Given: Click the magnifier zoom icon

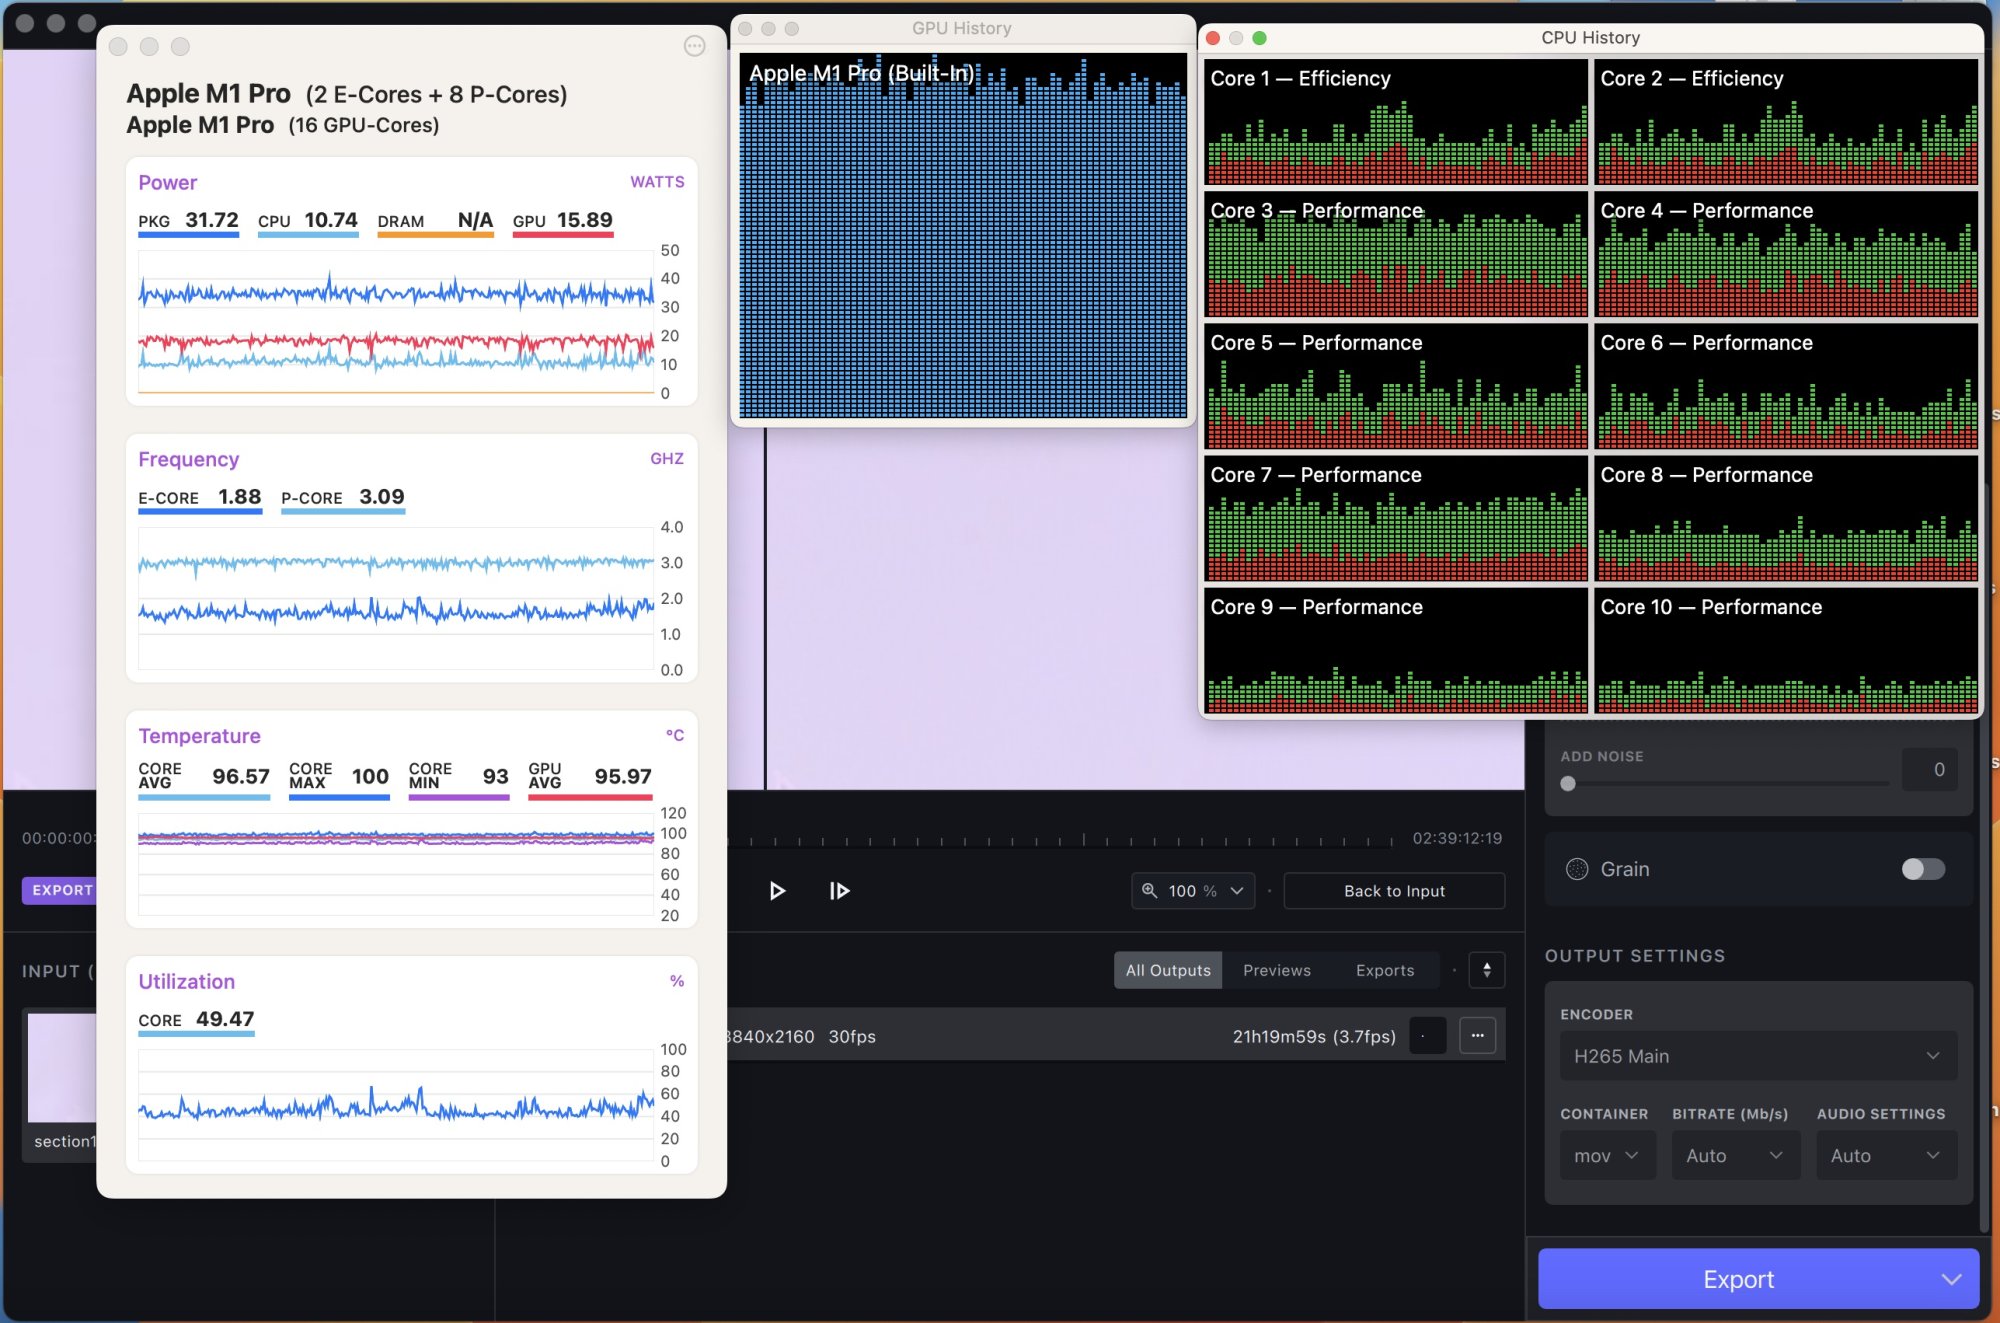Looking at the screenshot, I should coord(1149,890).
